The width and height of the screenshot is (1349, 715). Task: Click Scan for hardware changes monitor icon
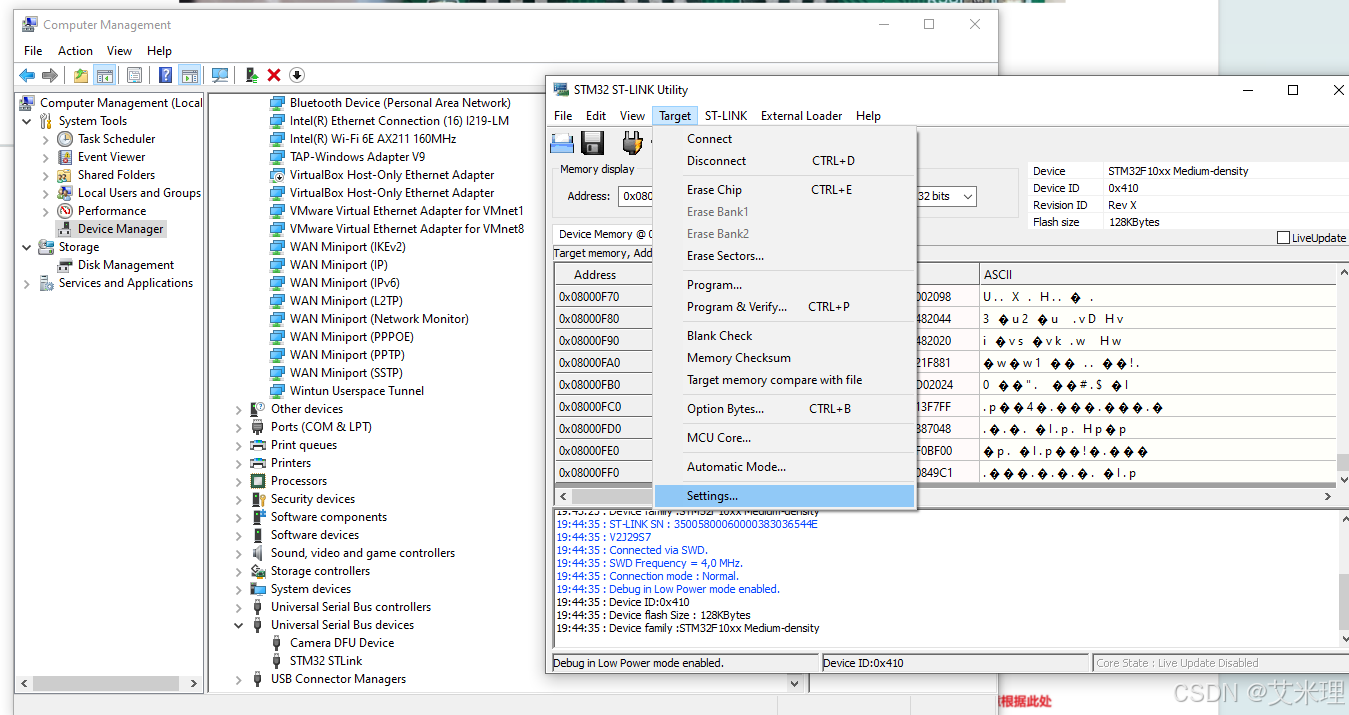pyautogui.click(x=220, y=75)
